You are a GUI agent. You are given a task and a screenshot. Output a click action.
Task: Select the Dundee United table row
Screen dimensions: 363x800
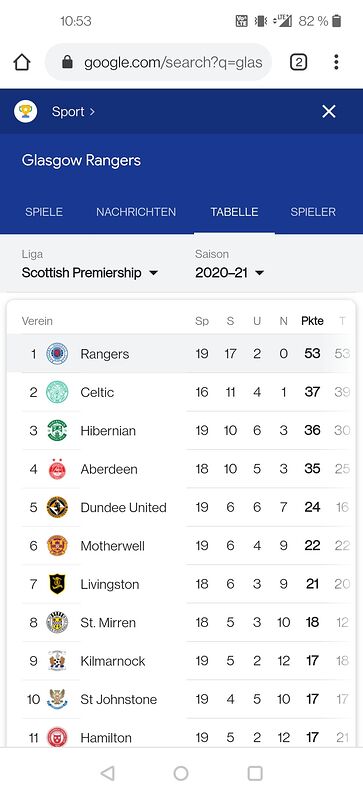181,507
